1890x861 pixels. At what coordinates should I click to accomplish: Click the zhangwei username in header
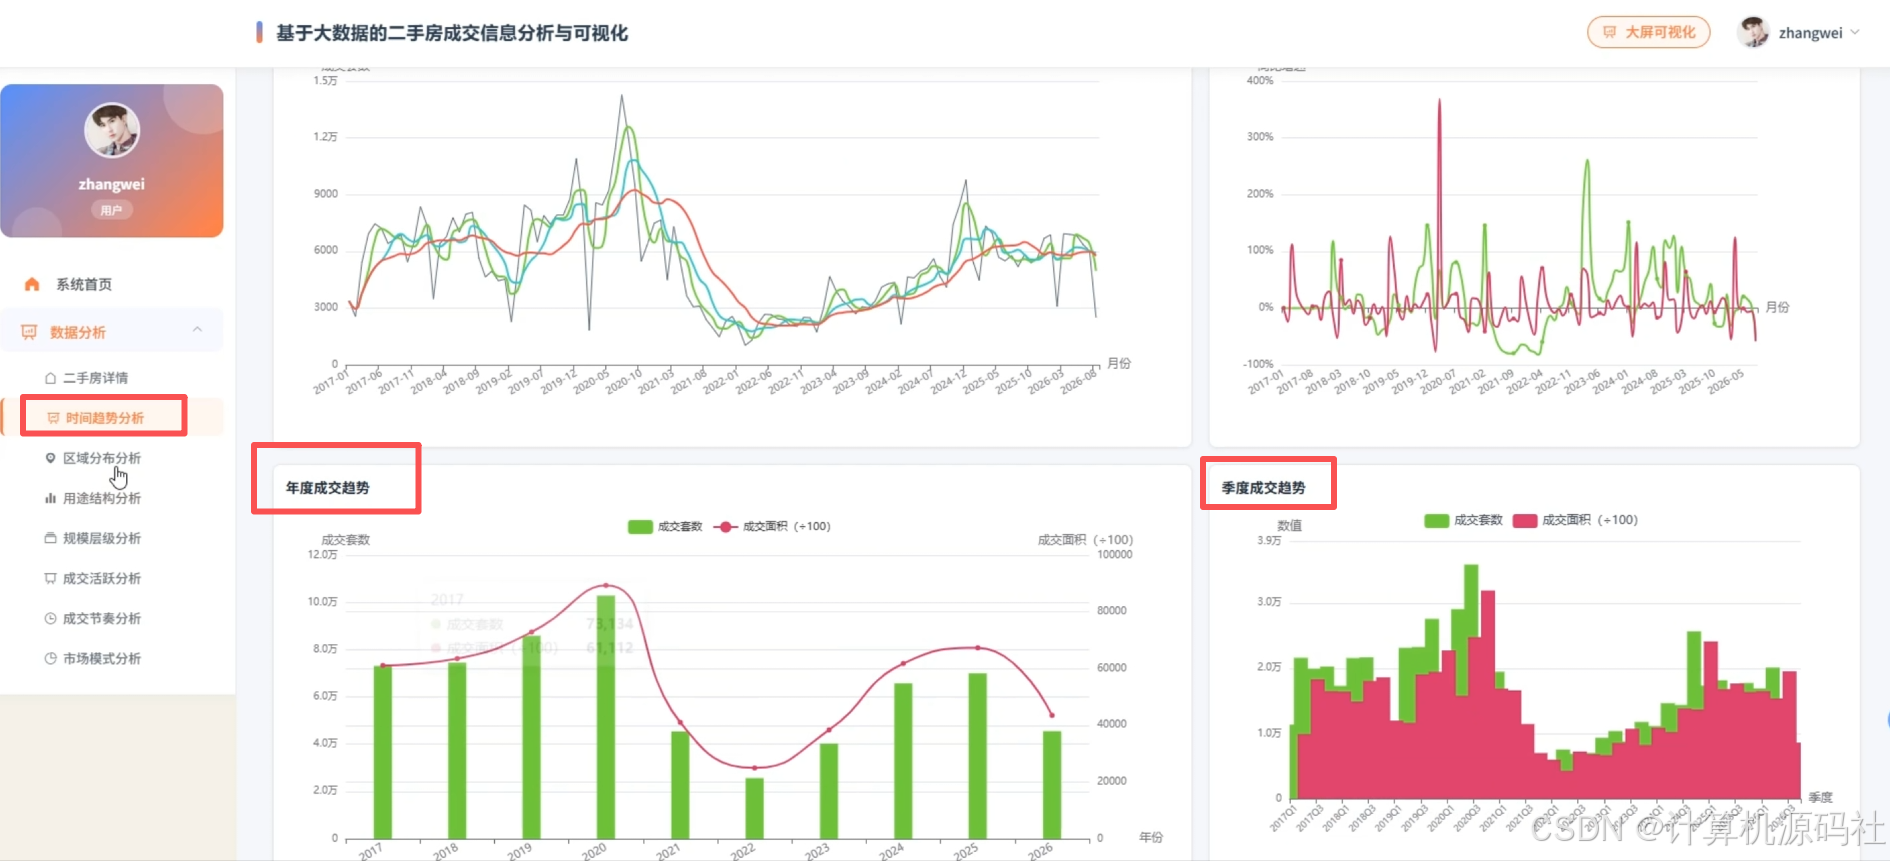click(1810, 33)
